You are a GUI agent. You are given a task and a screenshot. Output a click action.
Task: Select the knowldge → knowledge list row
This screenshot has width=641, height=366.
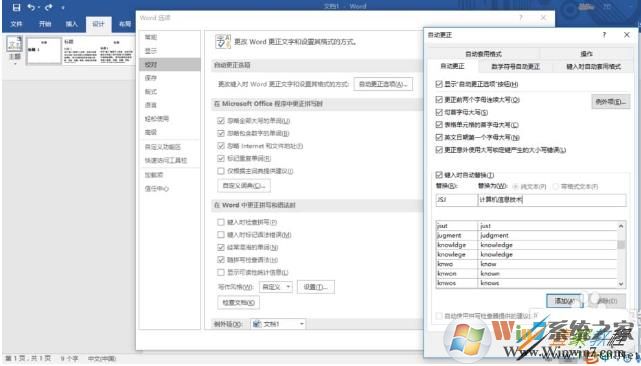point(527,245)
